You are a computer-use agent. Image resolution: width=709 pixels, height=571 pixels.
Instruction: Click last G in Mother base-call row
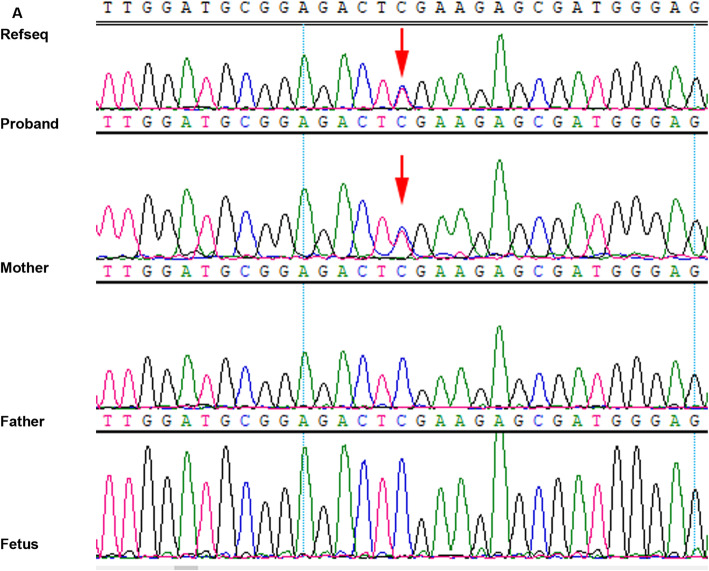click(695, 271)
